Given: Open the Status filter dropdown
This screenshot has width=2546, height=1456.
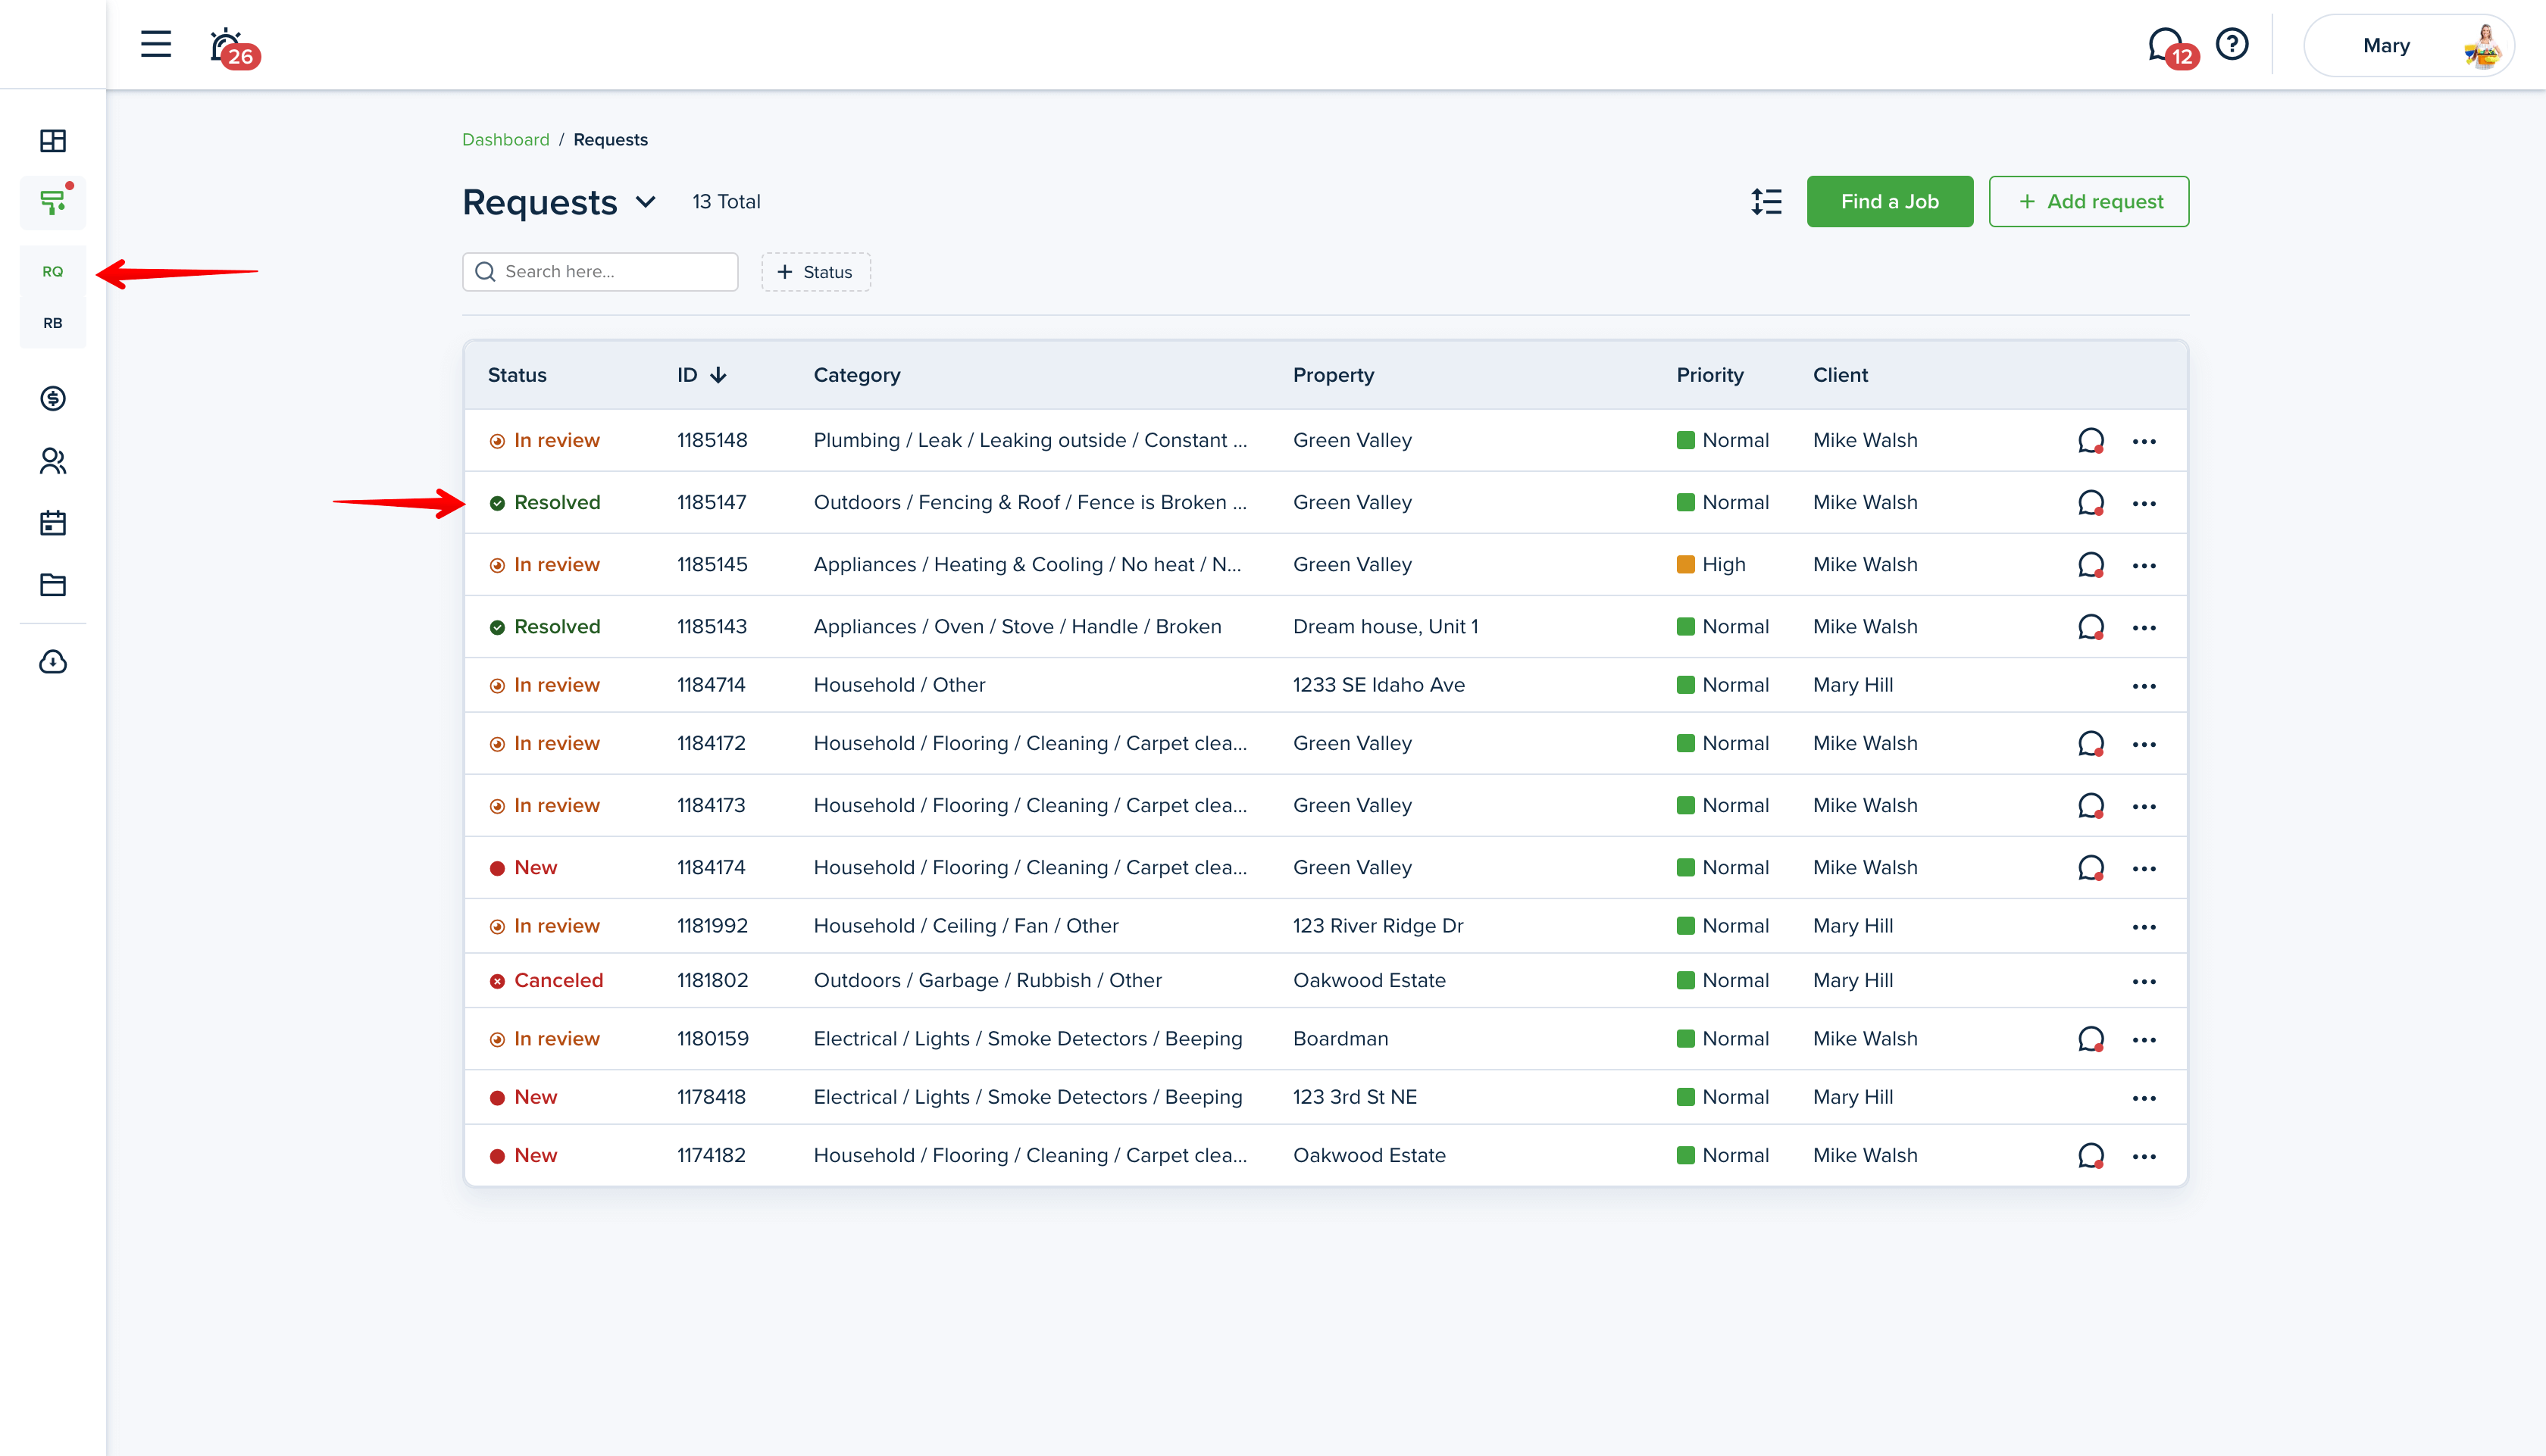Looking at the screenshot, I should point(815,272).
